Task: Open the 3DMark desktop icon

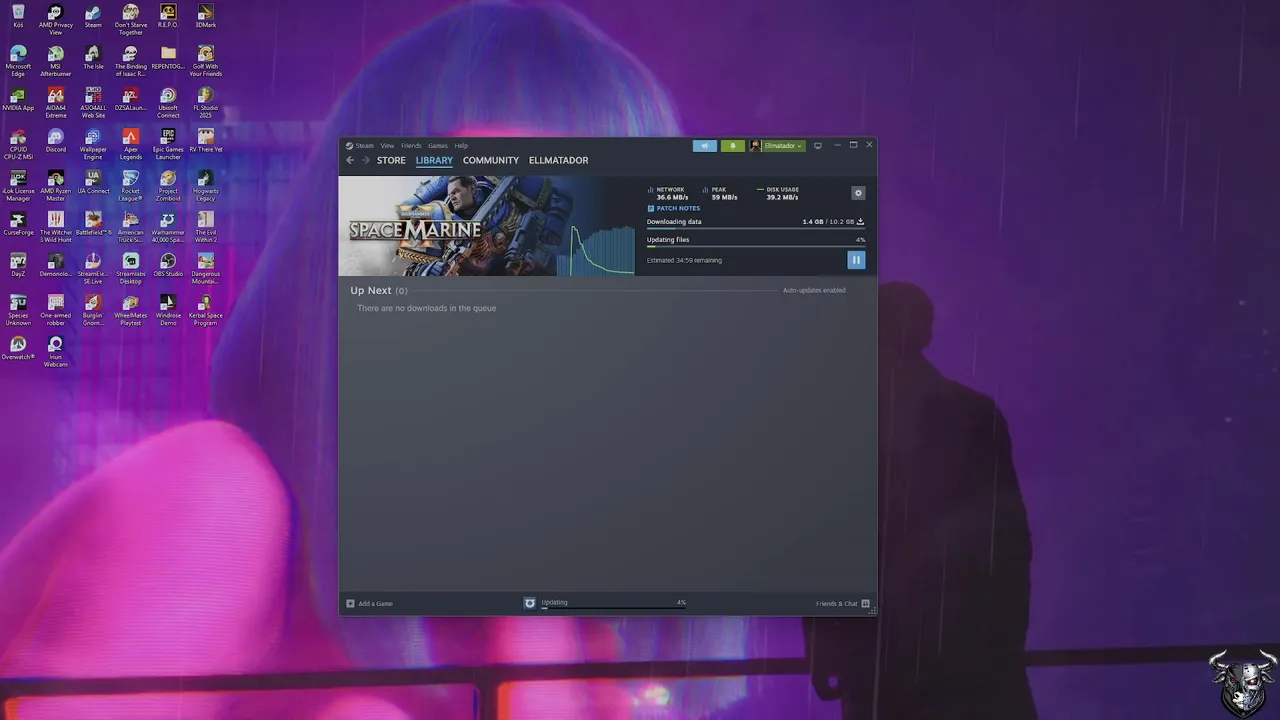Action: tap(205, 16)
